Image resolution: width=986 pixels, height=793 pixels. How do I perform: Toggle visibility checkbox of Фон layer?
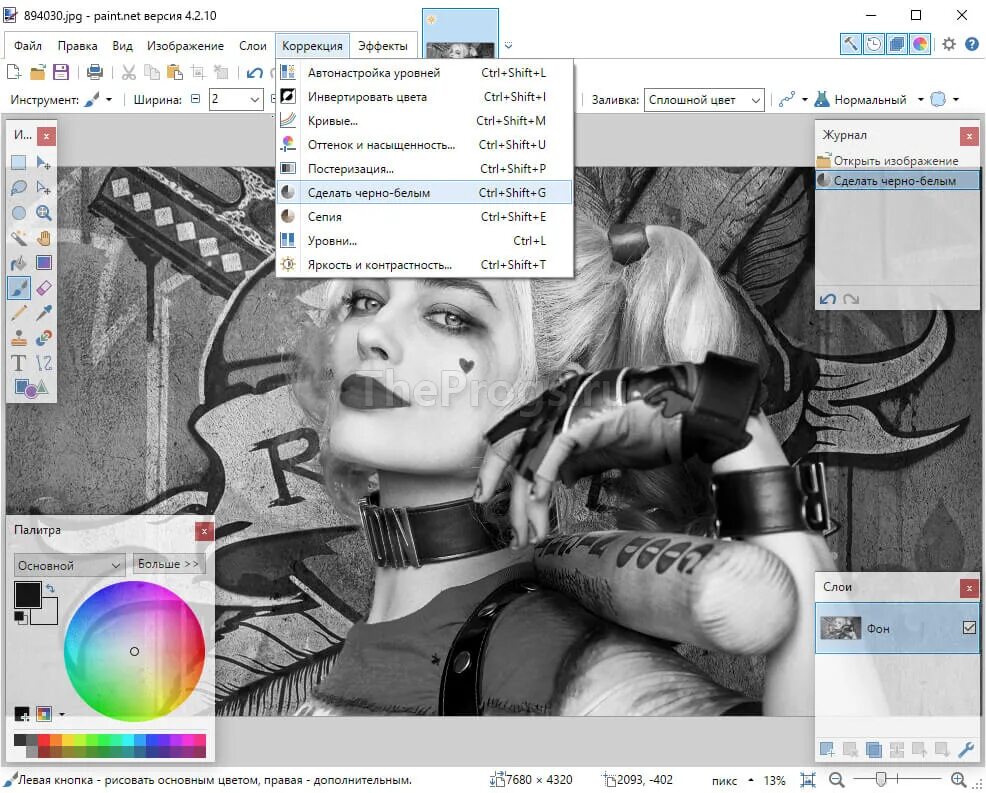coord(969,628)
